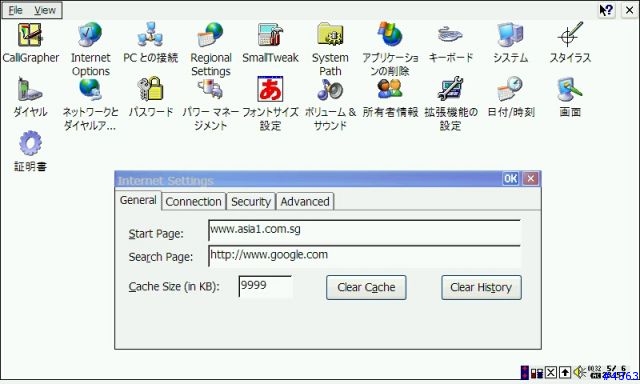Click the context help question-mark icon

click(607, 10)
